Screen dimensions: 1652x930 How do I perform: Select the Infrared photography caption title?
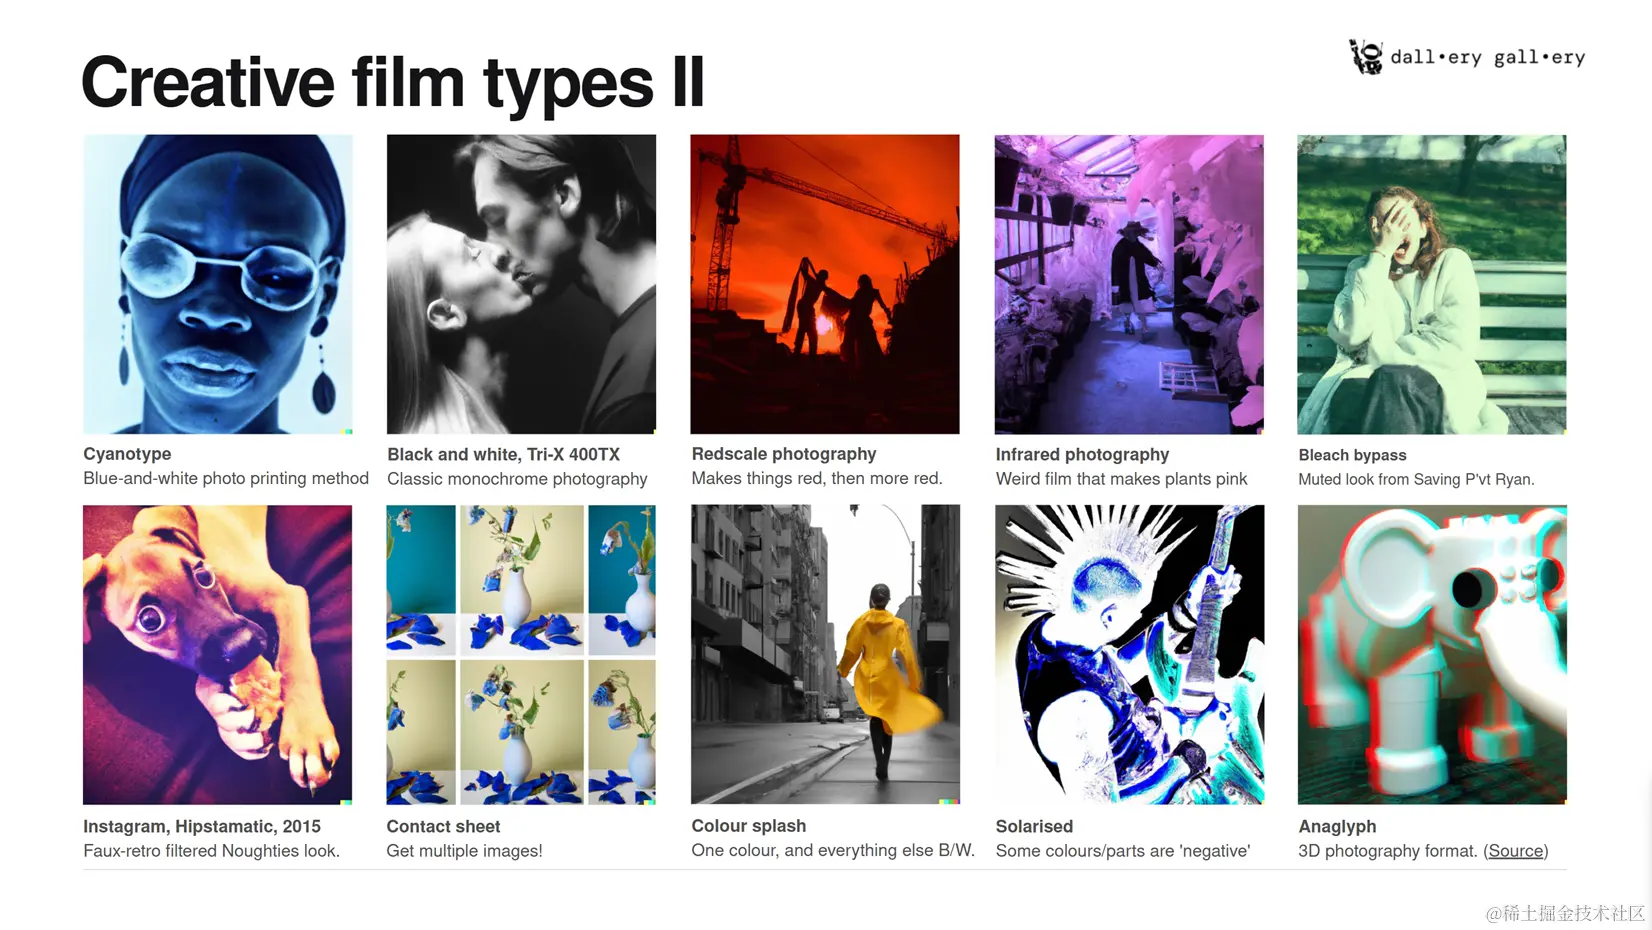[1082, 454]
